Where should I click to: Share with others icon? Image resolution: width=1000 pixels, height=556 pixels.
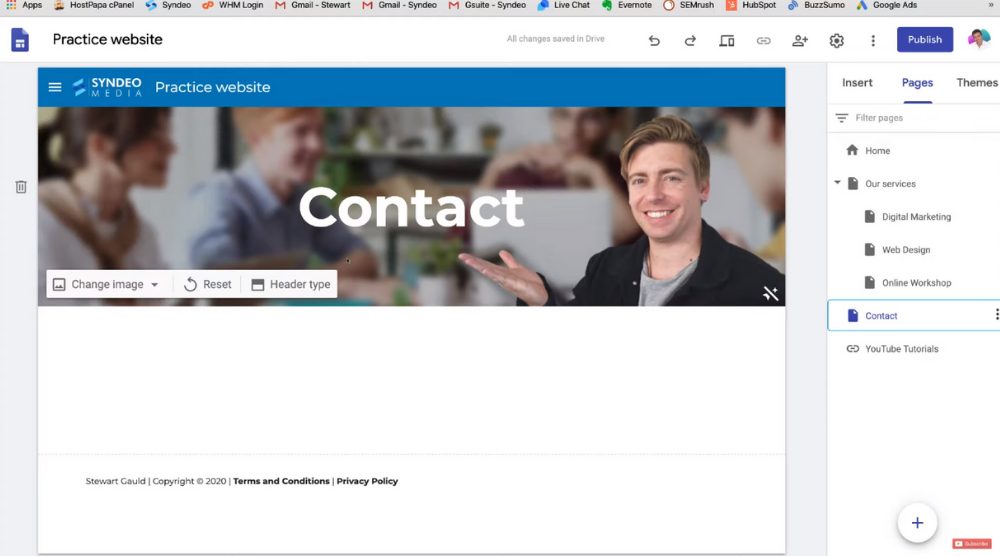coord(800,41)
